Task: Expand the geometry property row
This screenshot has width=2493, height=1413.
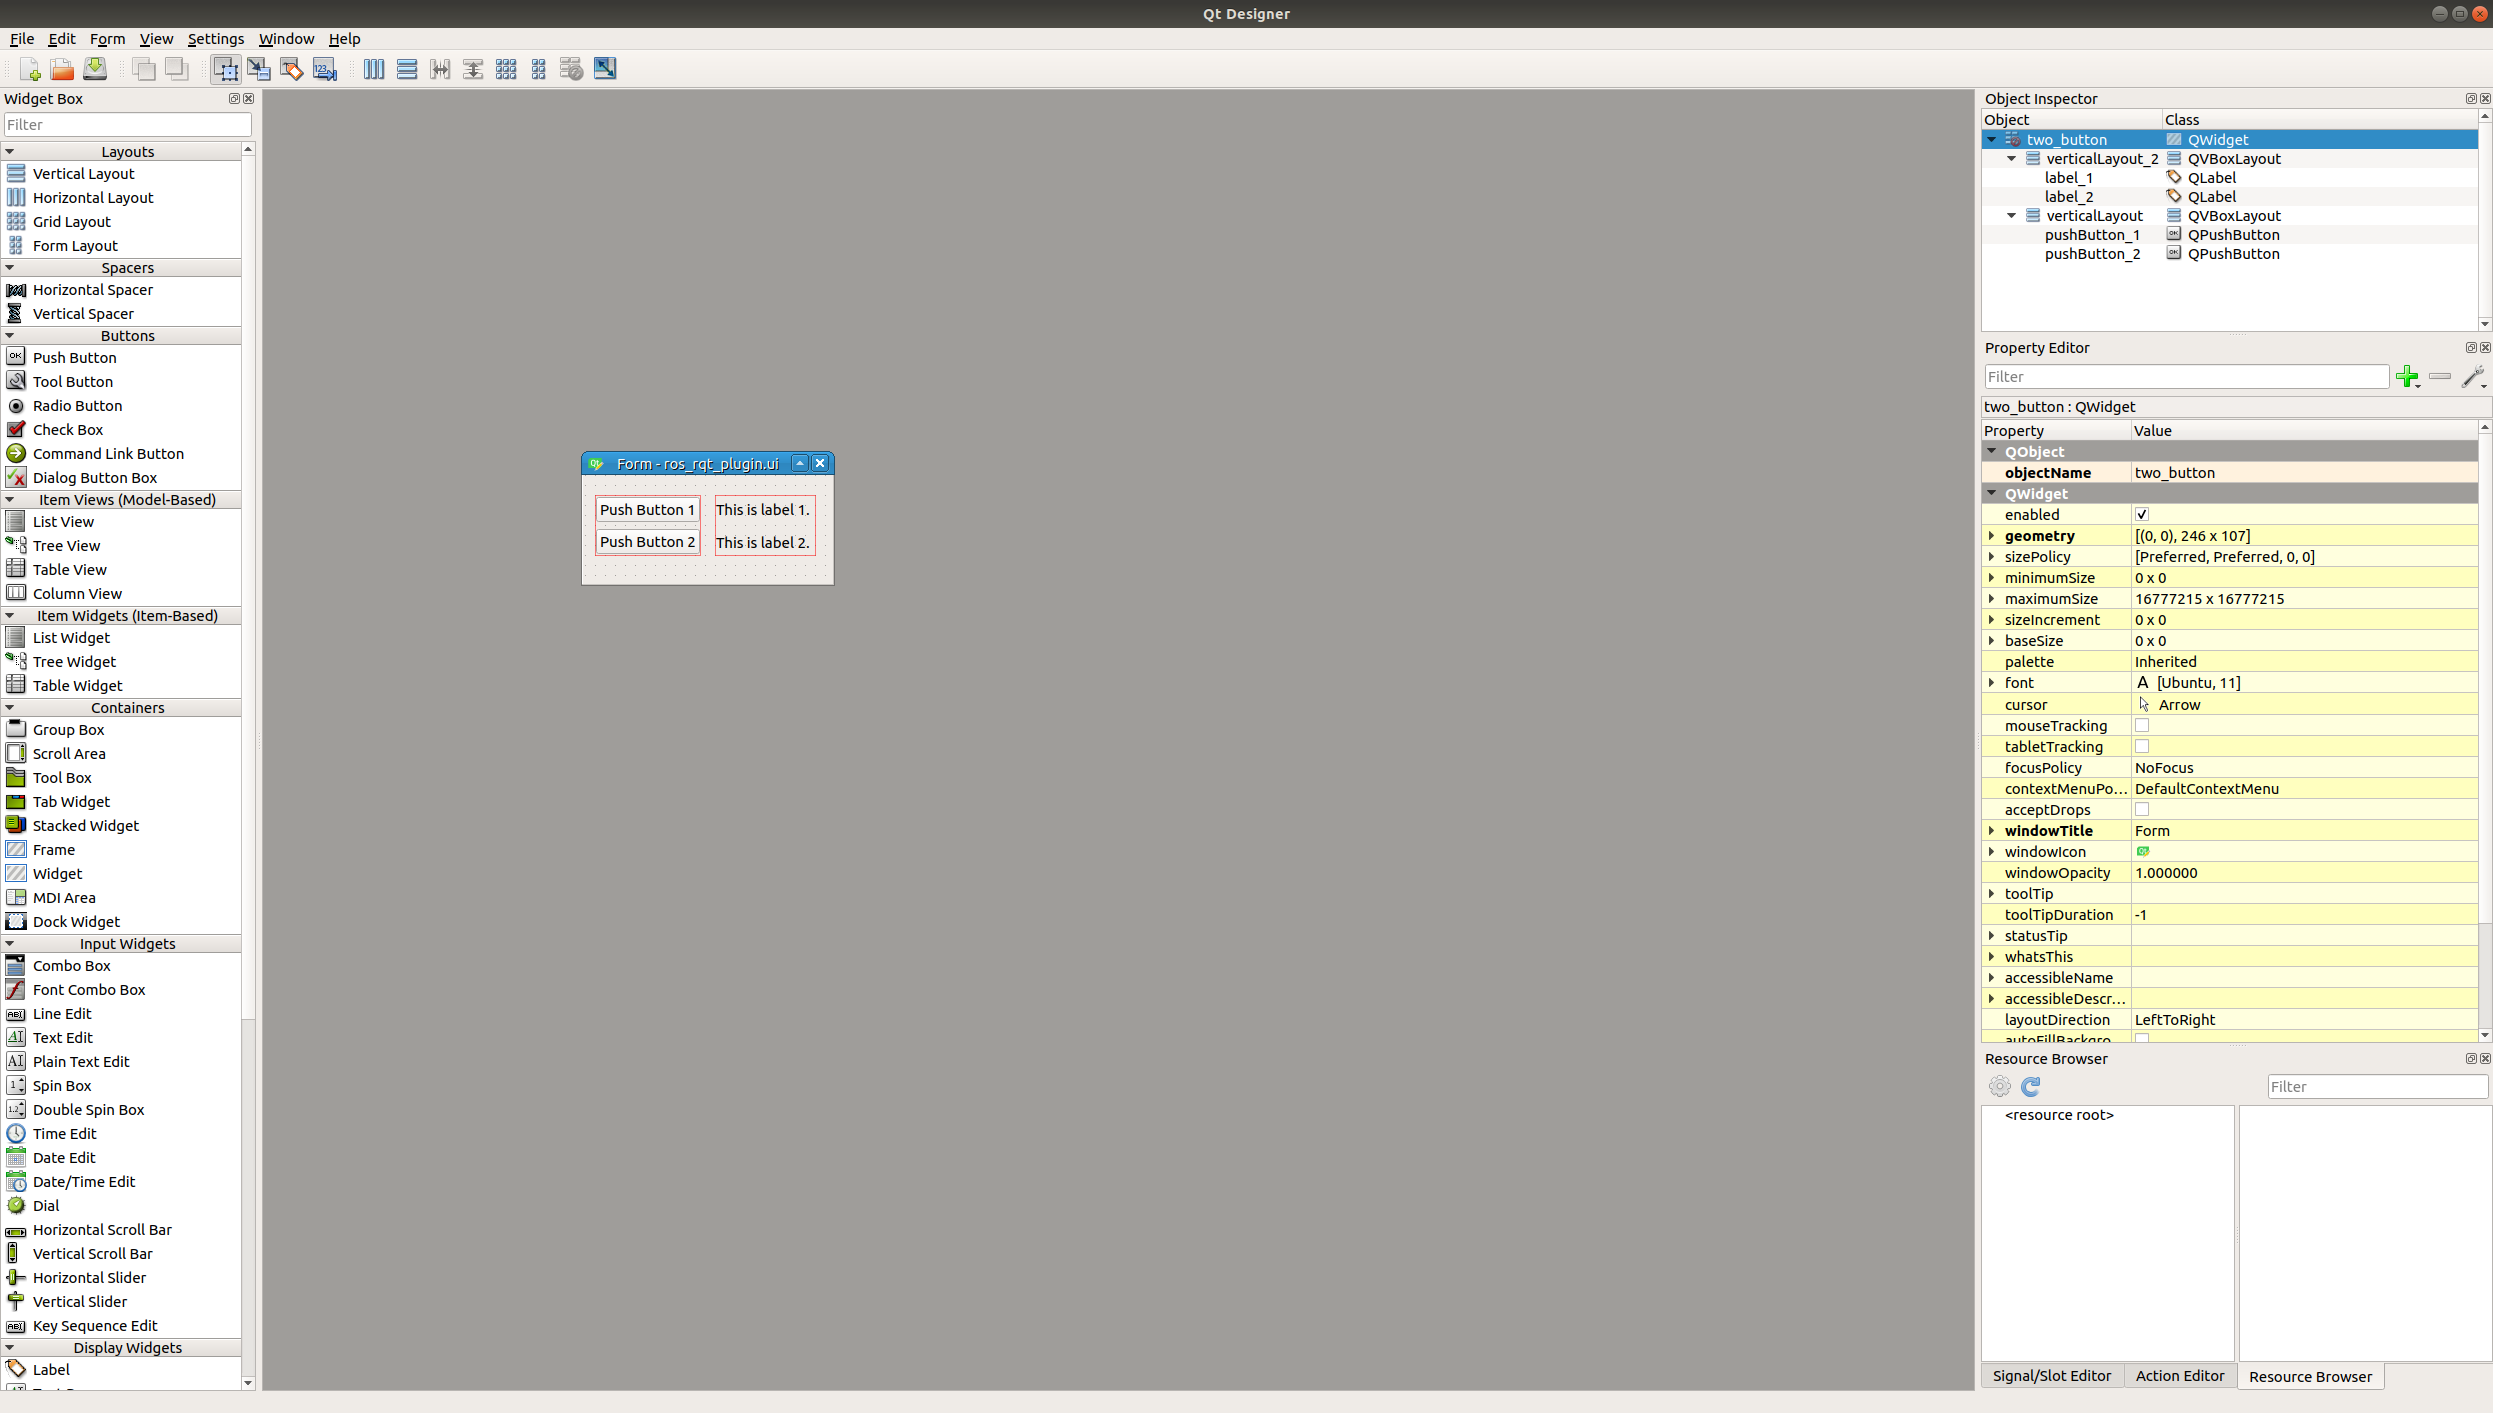Action: click(1992, 536)
